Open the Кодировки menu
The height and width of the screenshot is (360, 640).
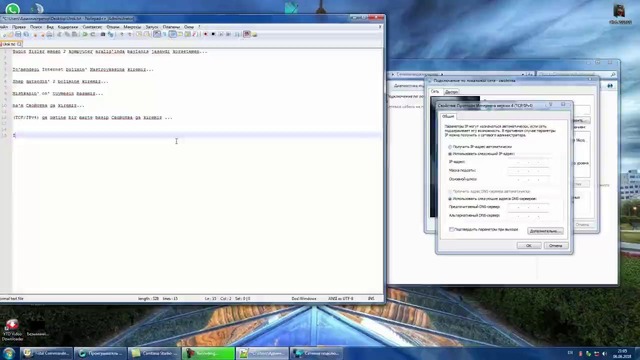pyautogui.click(x=68, y=27)
